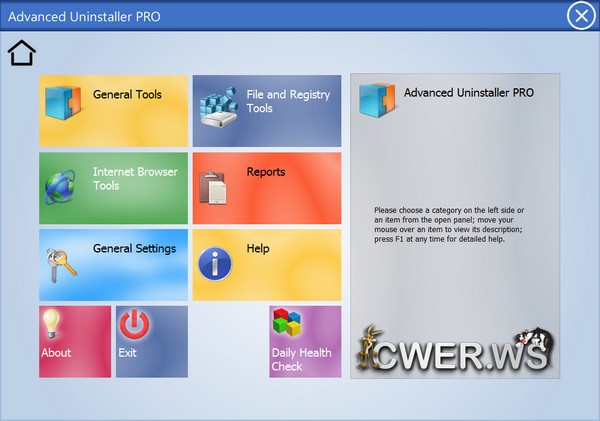
Task: Click 'Advanced Uninstaller PRO' panel heading
Action: pyautogui.click(x=469, y=93)
